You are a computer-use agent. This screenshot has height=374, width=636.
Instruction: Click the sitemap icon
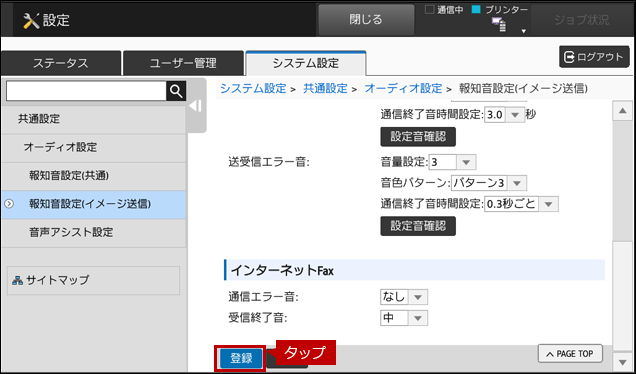point(17,280)
